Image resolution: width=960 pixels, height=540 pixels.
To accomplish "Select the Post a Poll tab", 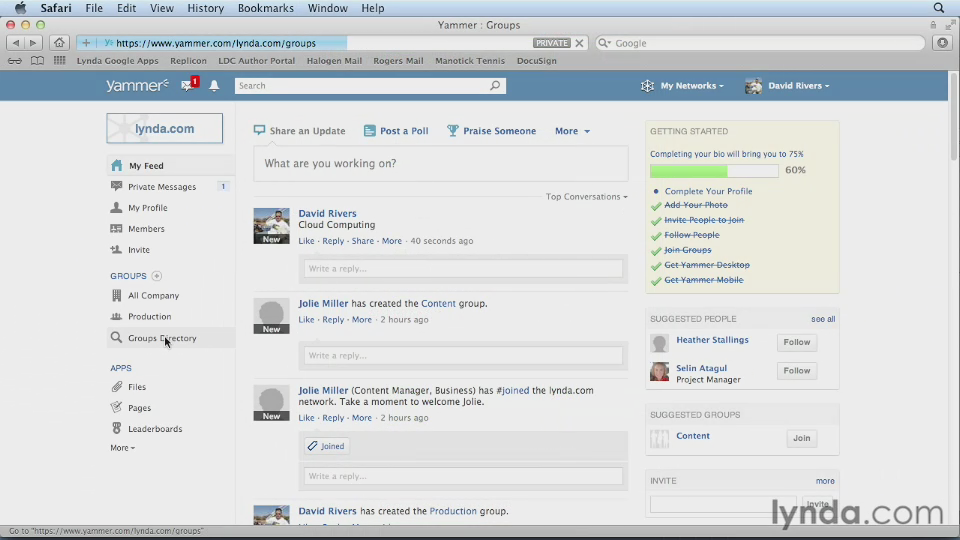I will point(396,131).
